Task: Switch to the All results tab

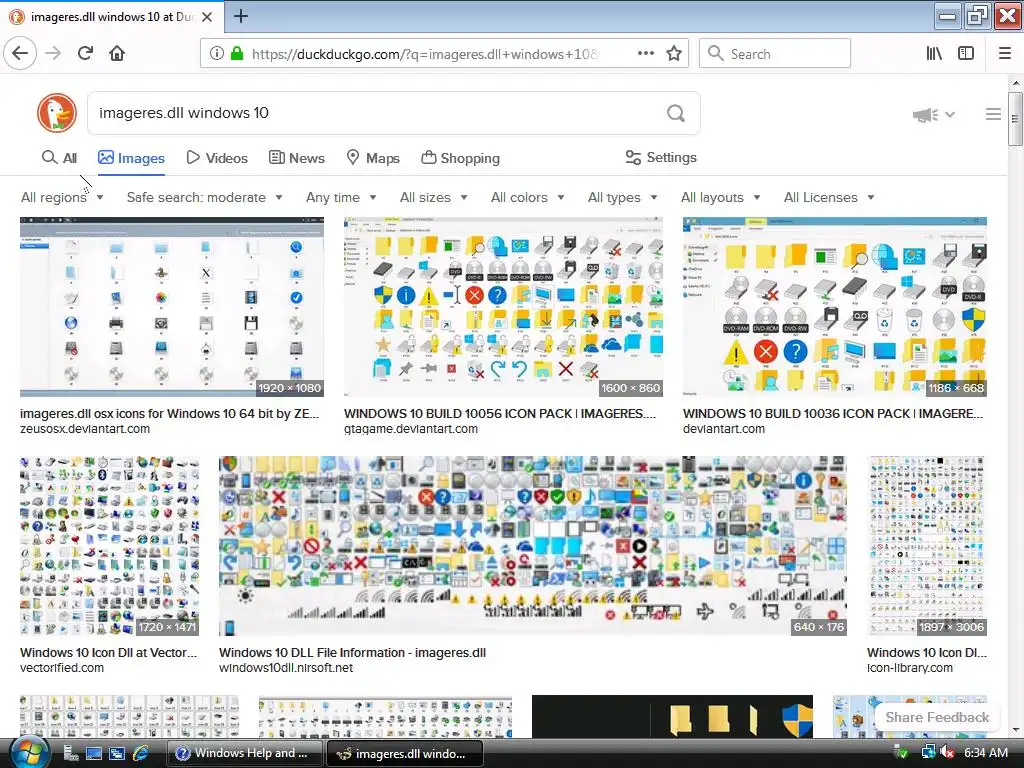Action: (59, 158)
